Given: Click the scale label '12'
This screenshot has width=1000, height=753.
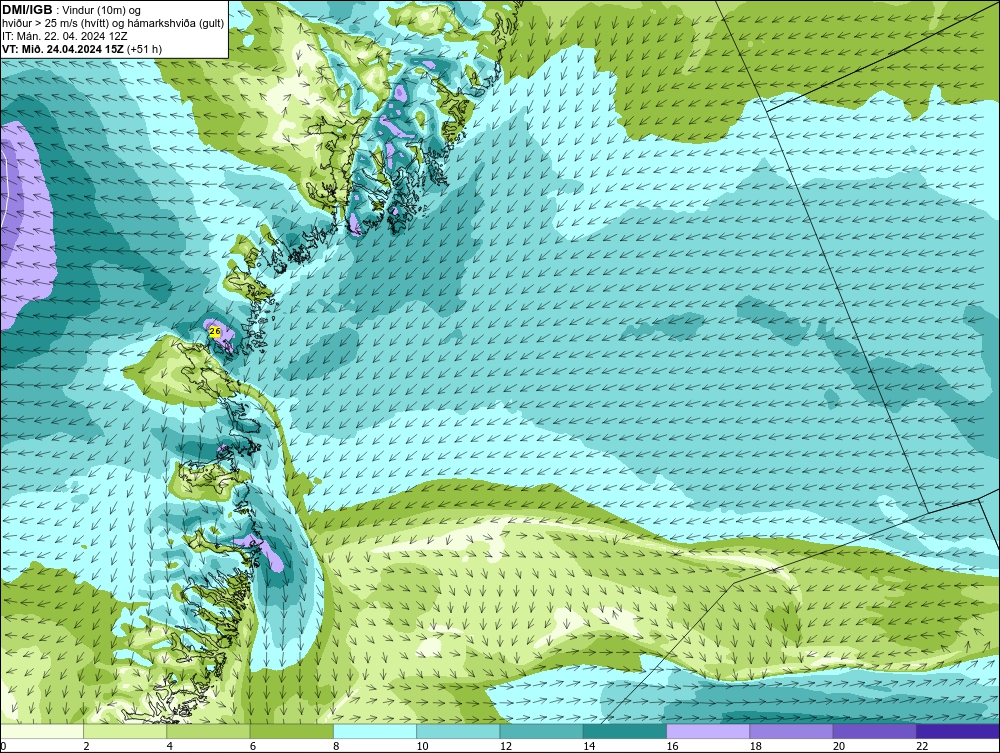Looking at the screenshot, I should (x=505, y=746).
